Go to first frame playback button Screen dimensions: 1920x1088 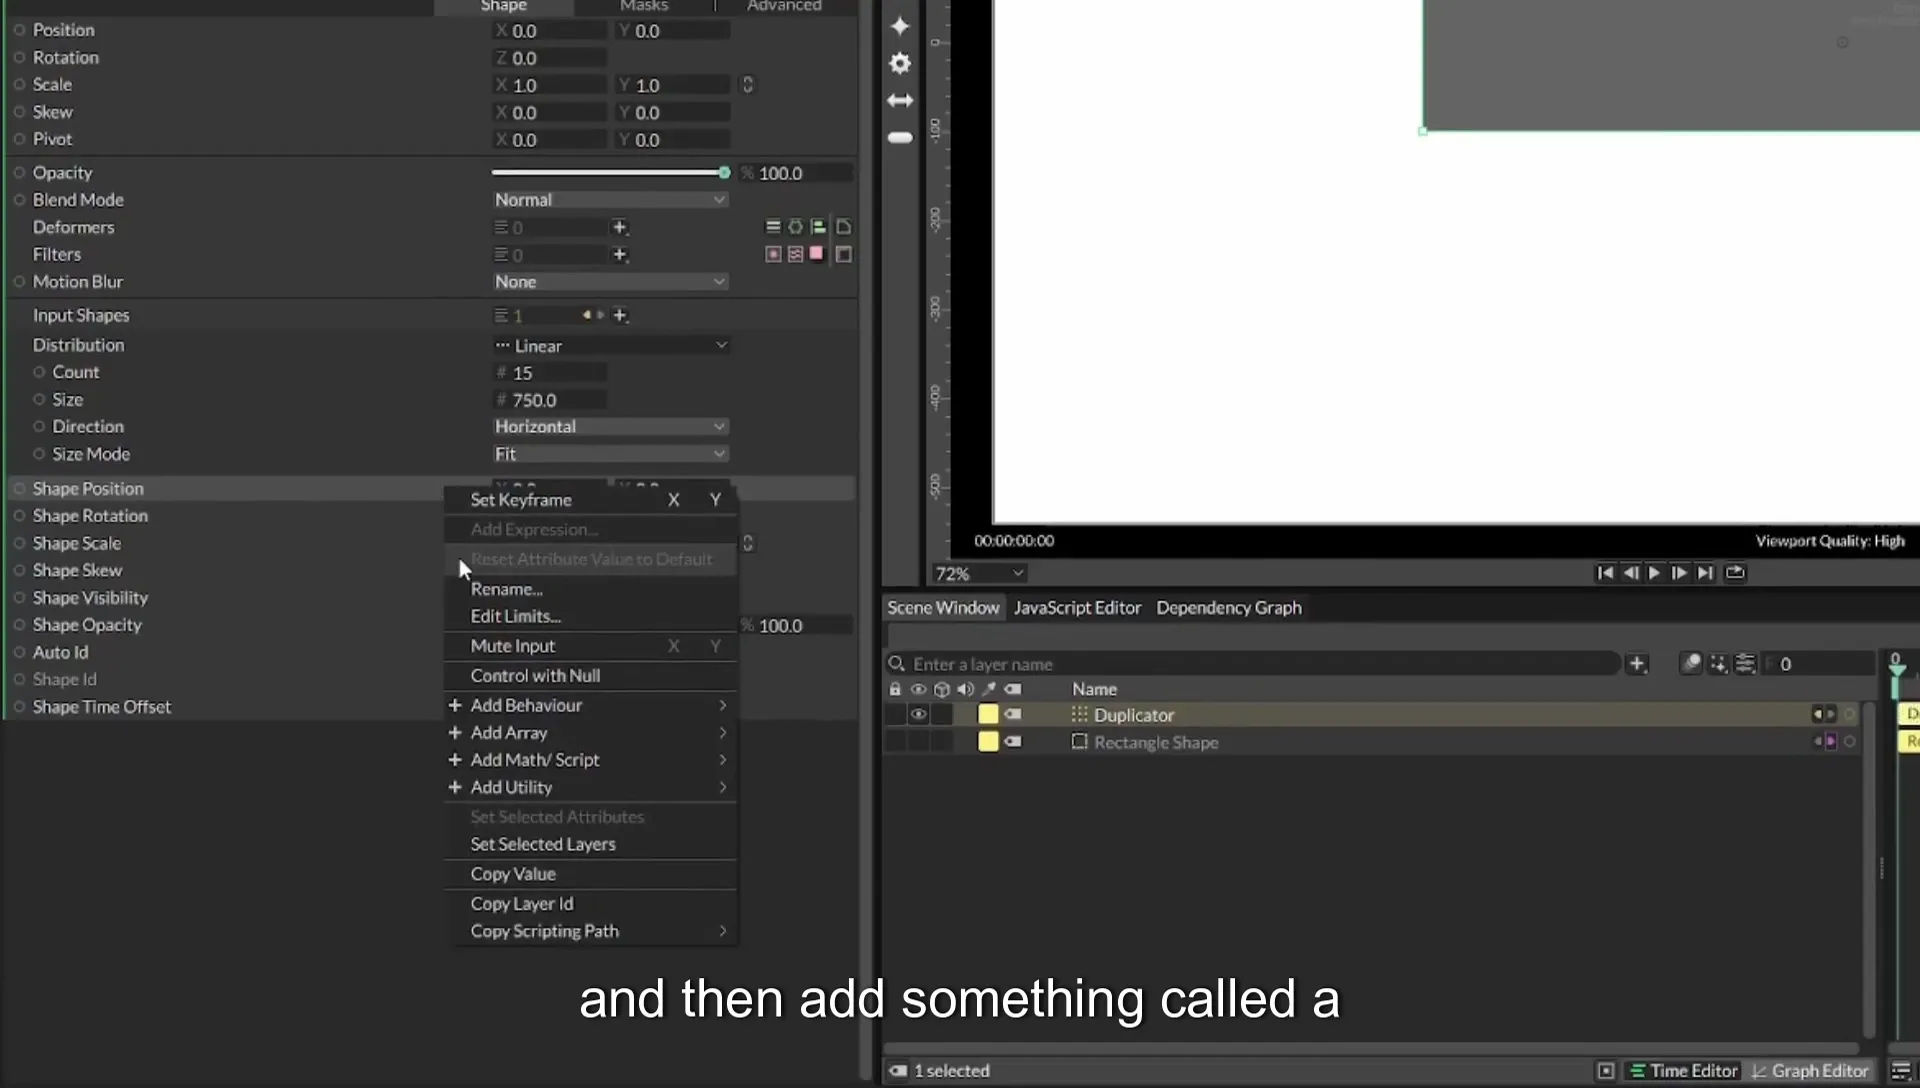click(x=1605, y=573)
